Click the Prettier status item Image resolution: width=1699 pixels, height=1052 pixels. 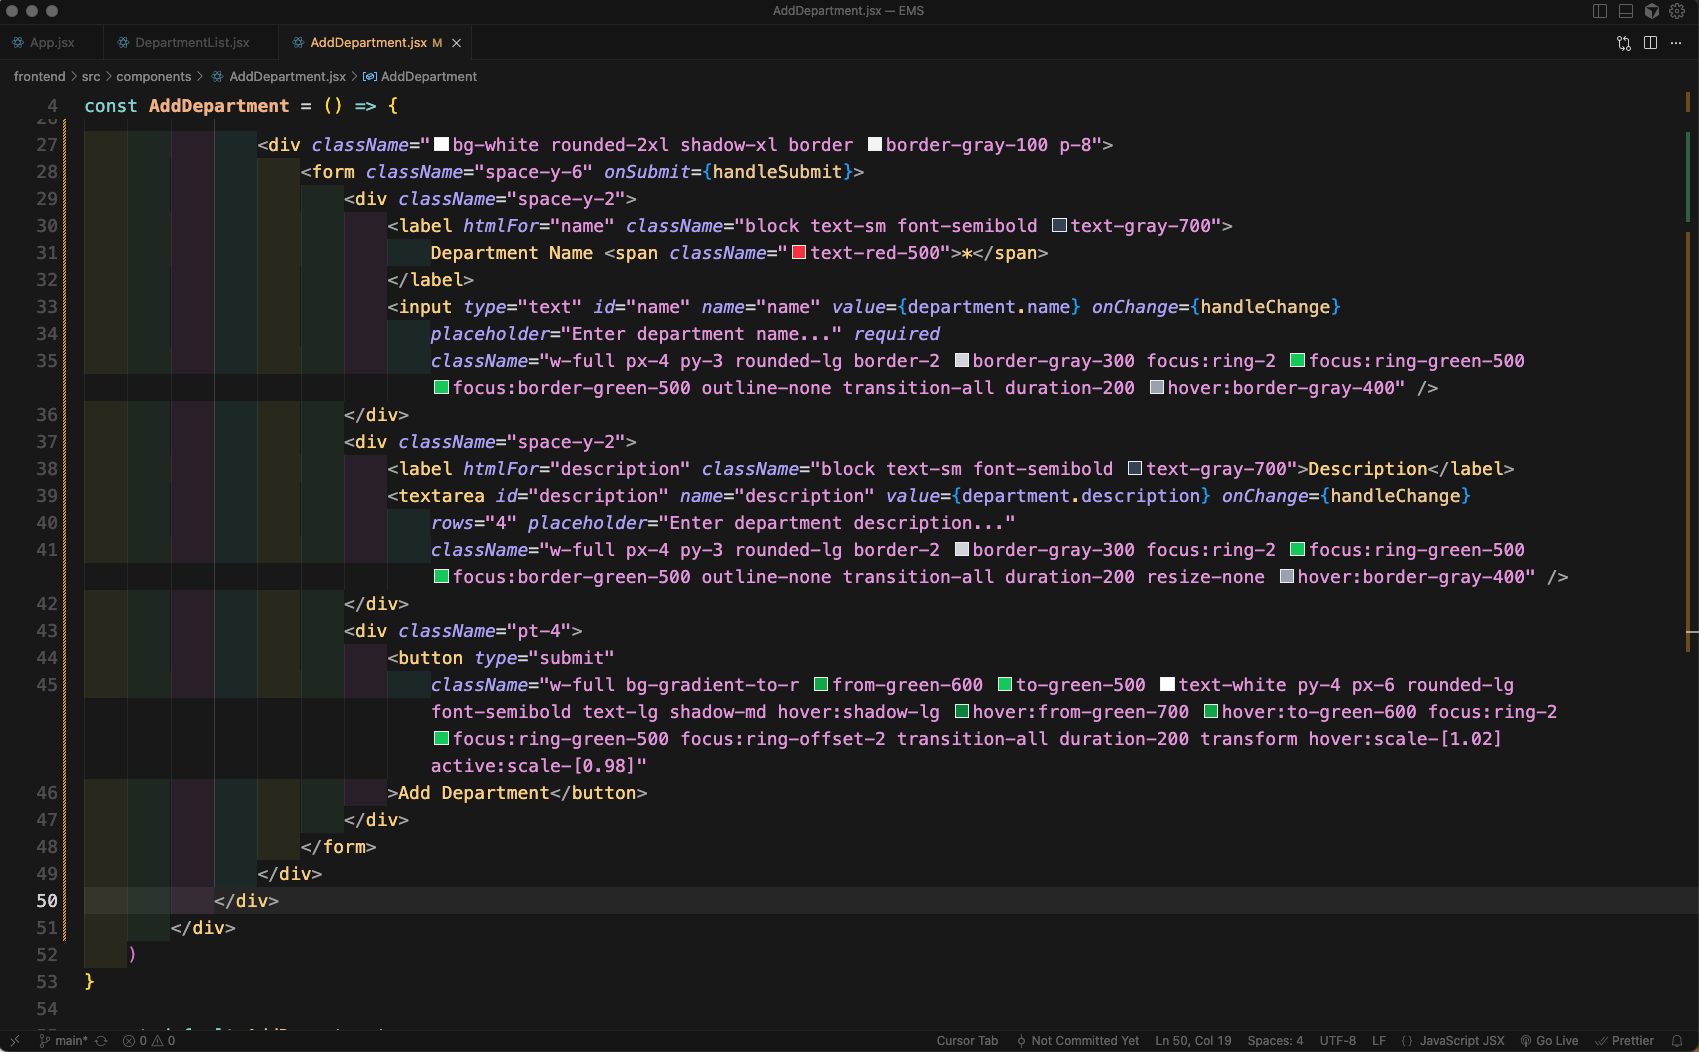coord(1624,1041)
